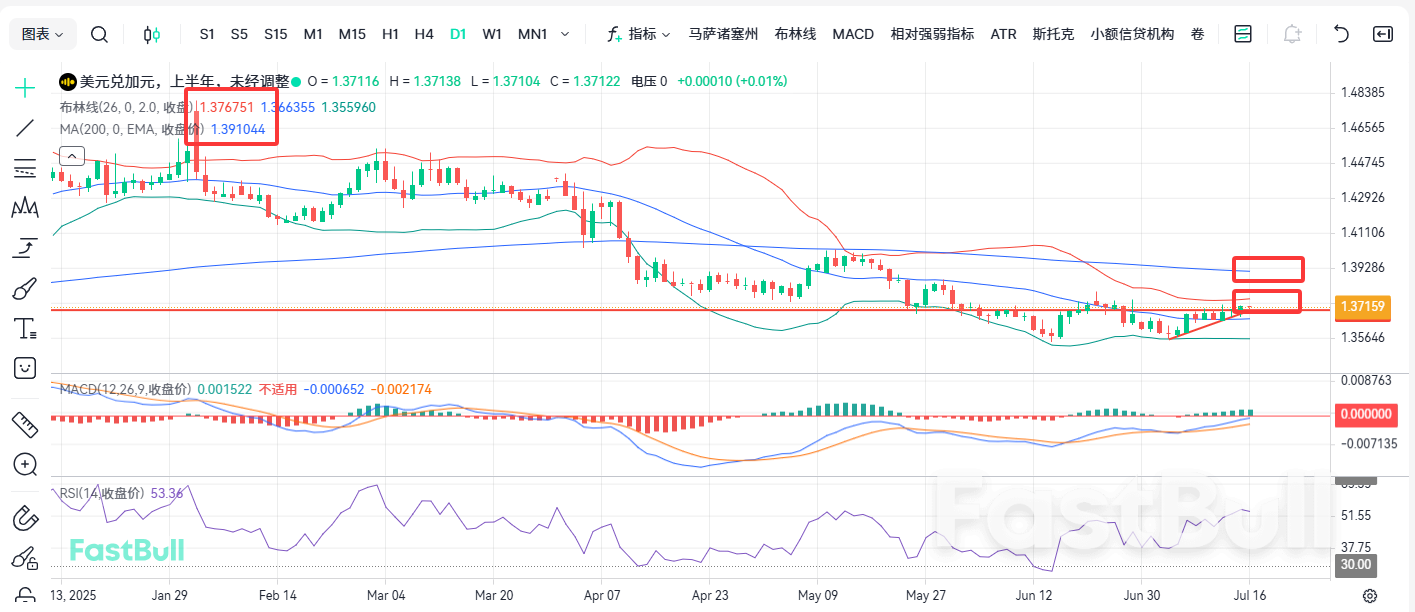Select the text annotation tool
The image size is (1415, 612).
coord(24,328)
